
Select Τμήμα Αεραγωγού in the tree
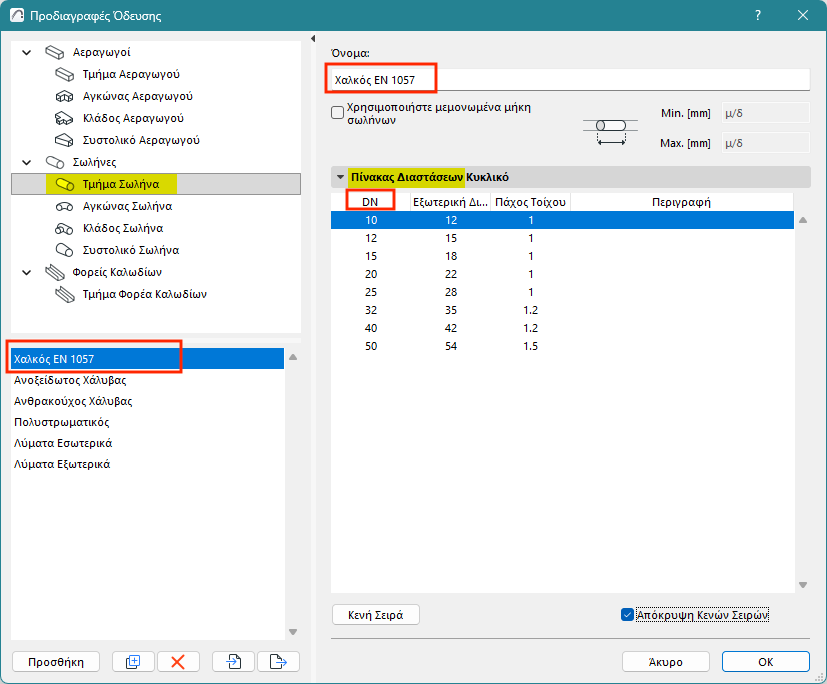tap(131, 74)
